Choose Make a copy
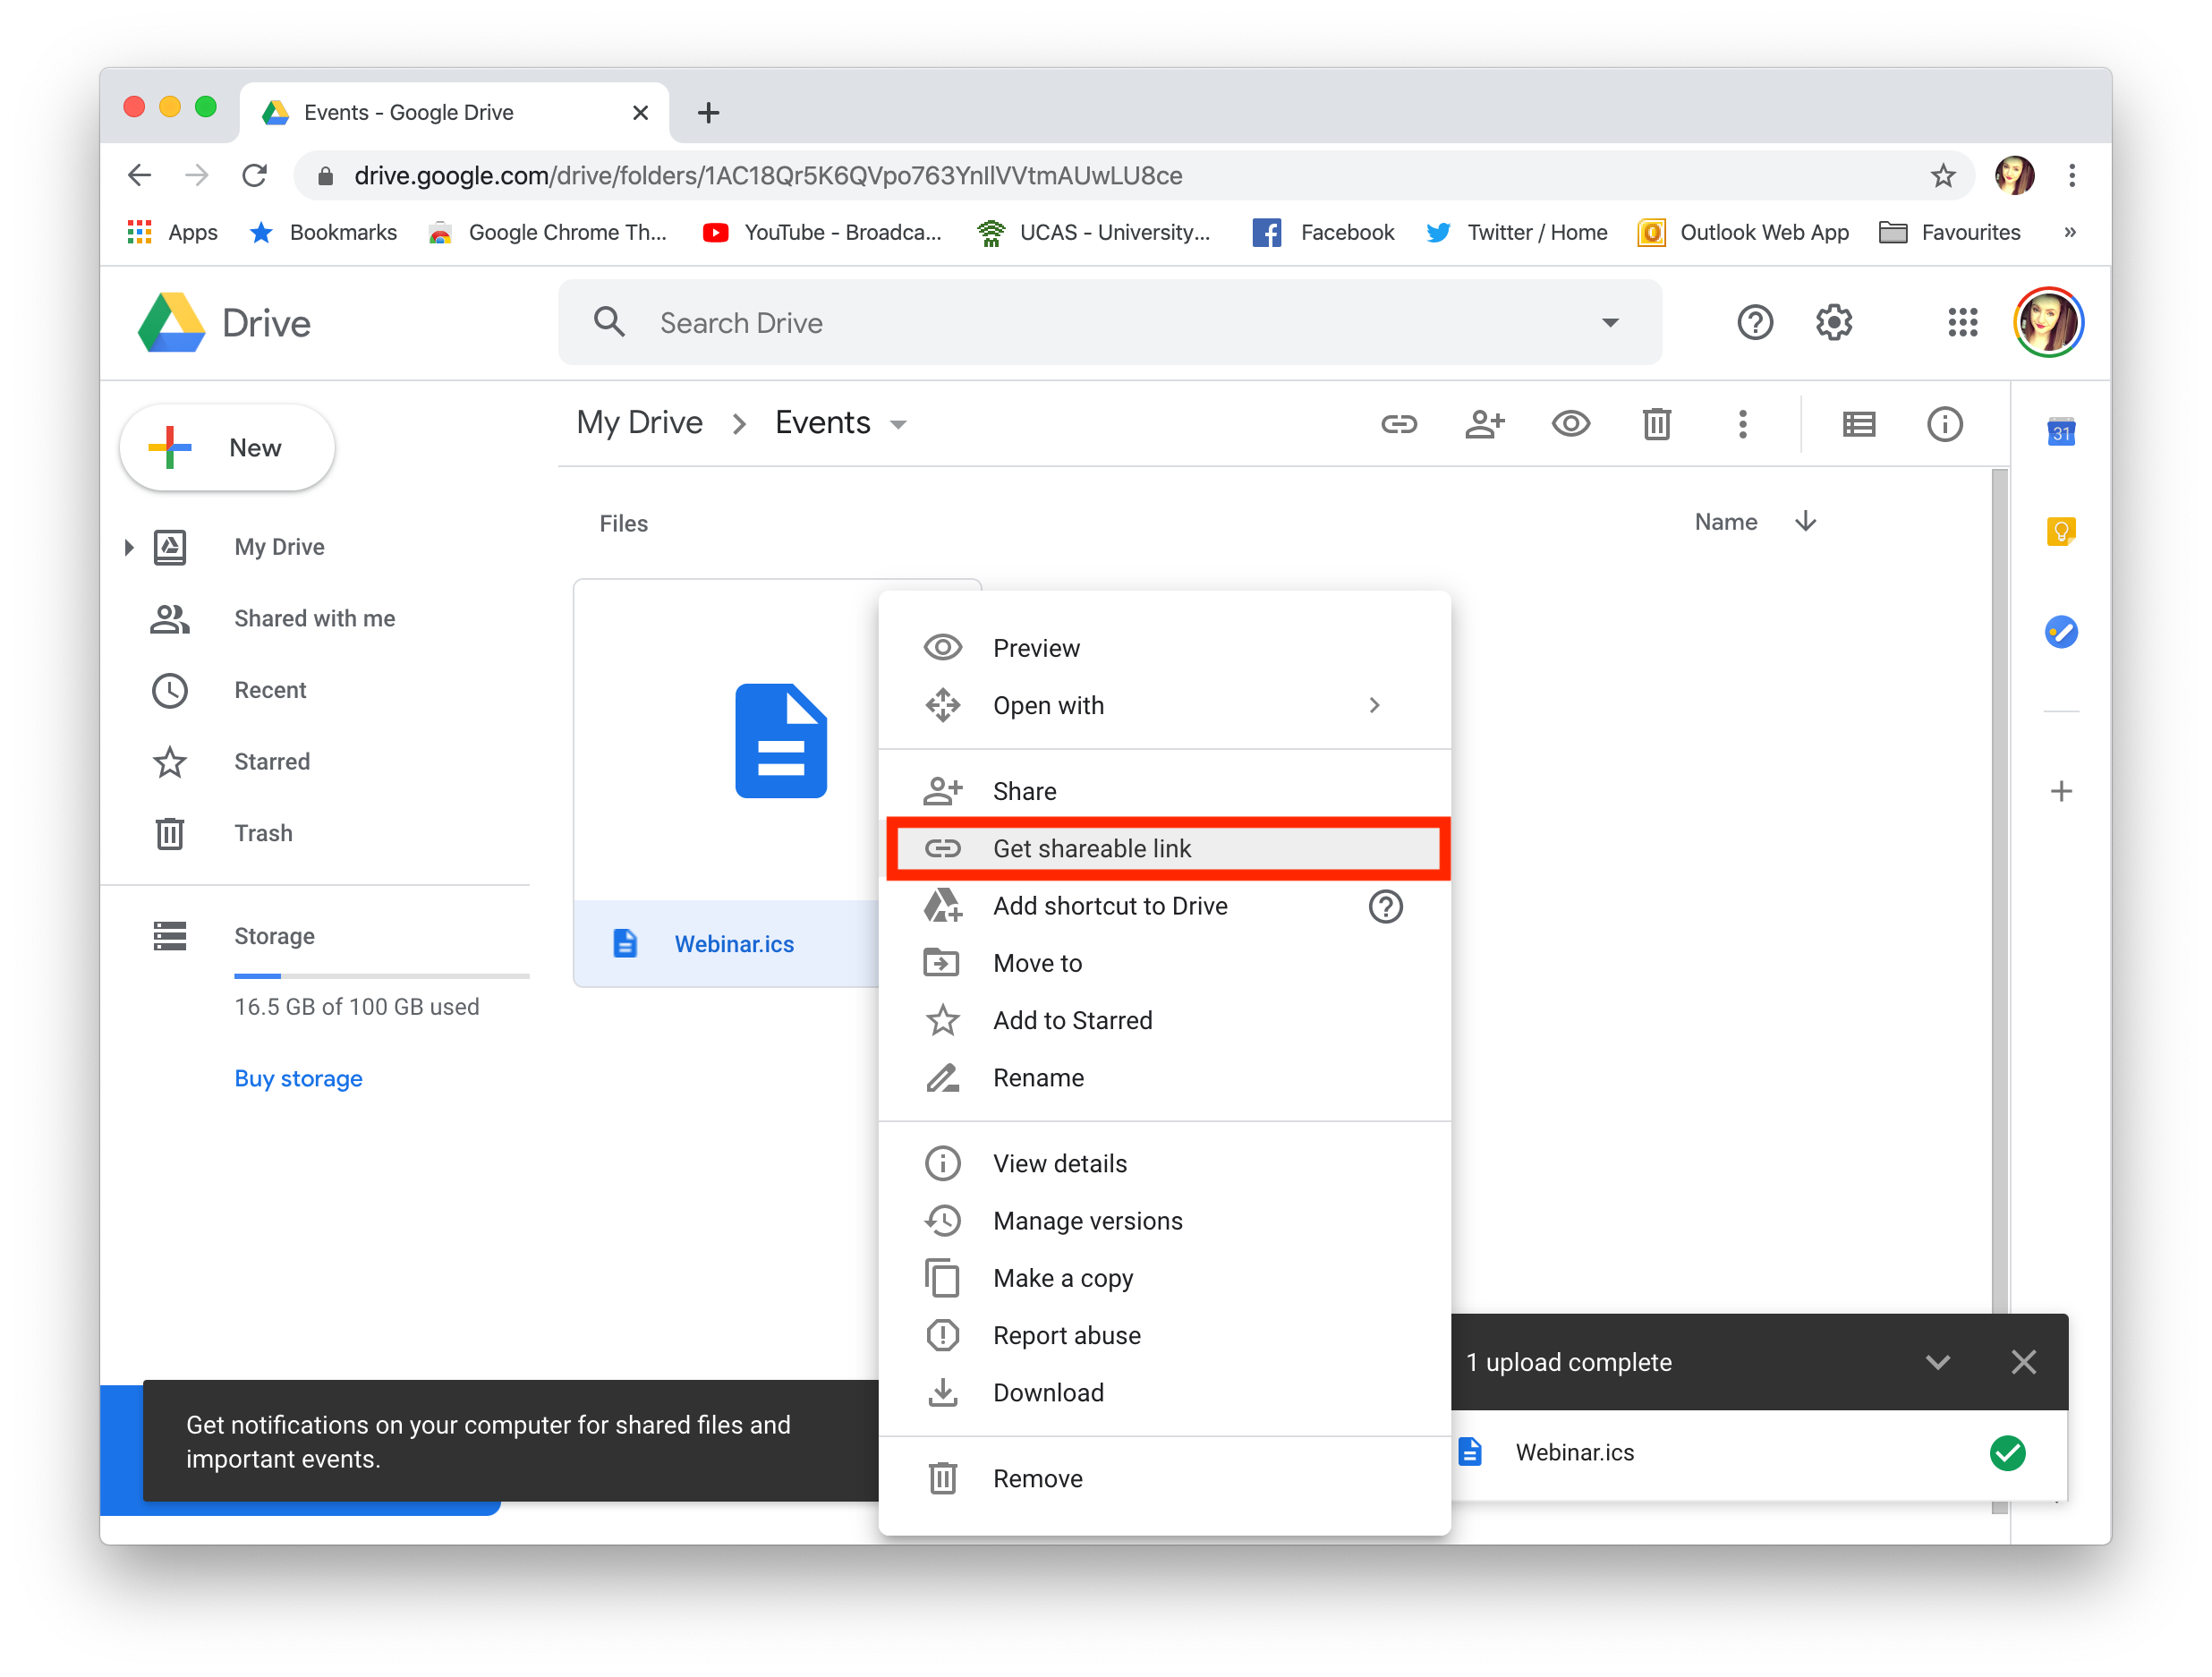2212x1677 pixels. click(x=1164, y=1278)
